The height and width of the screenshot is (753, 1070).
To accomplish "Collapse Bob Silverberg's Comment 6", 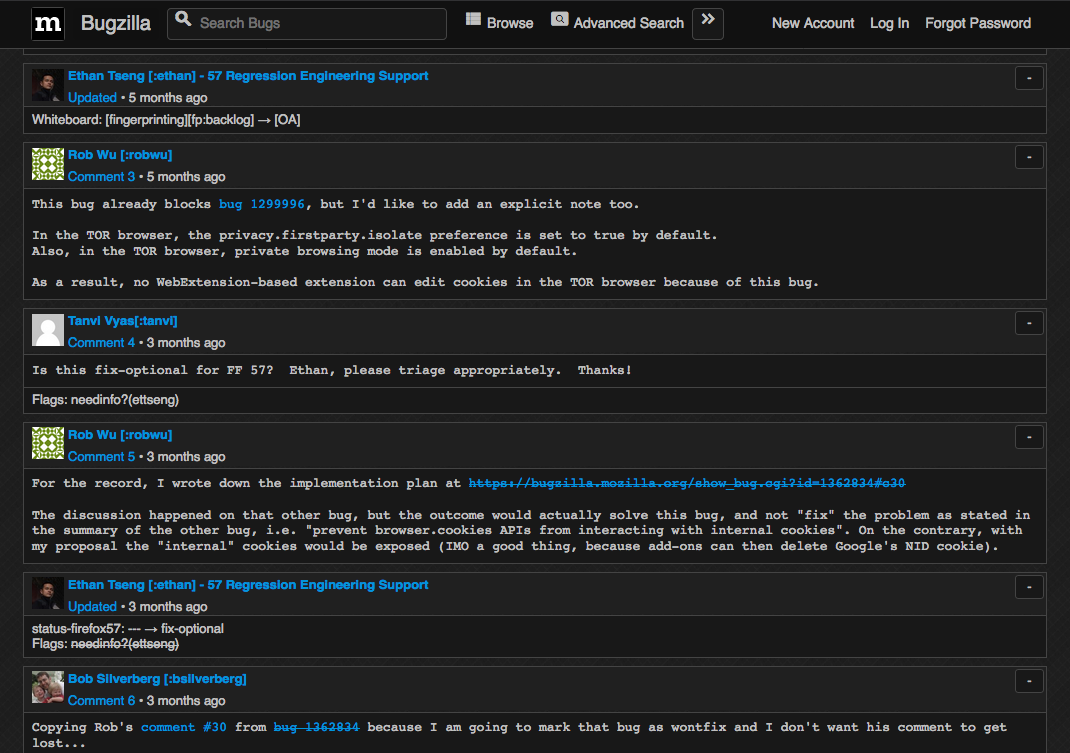I will pyautogui.click(x=1029, y=681).
